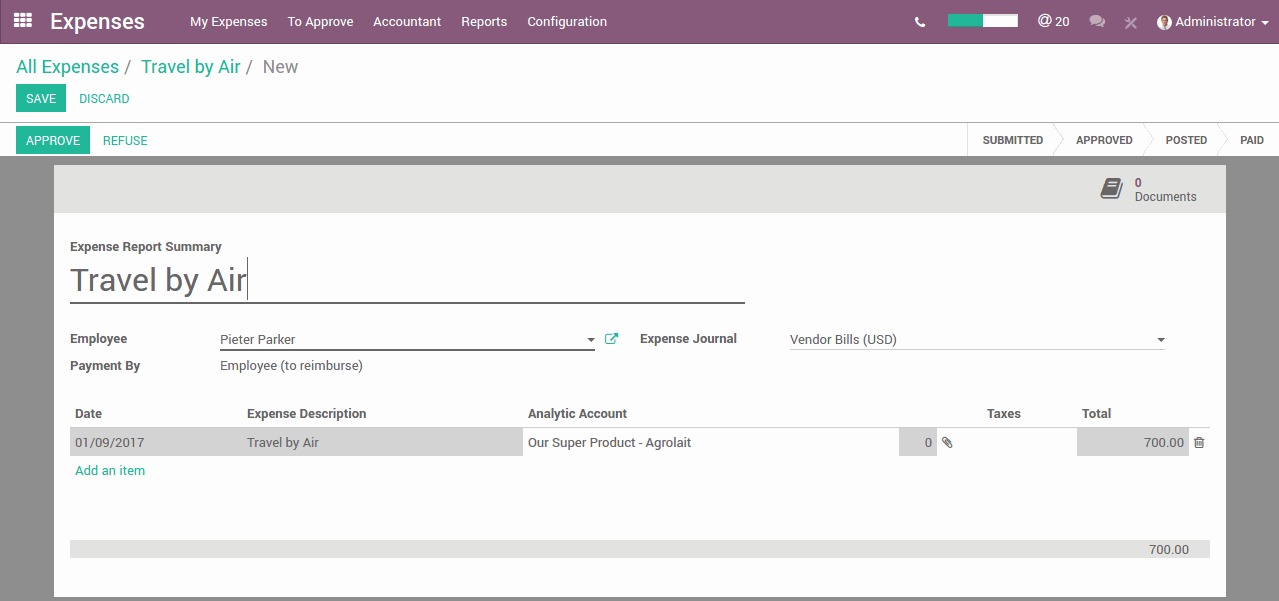Delete the Travel by Air expense line

(x=1199, y=442)
